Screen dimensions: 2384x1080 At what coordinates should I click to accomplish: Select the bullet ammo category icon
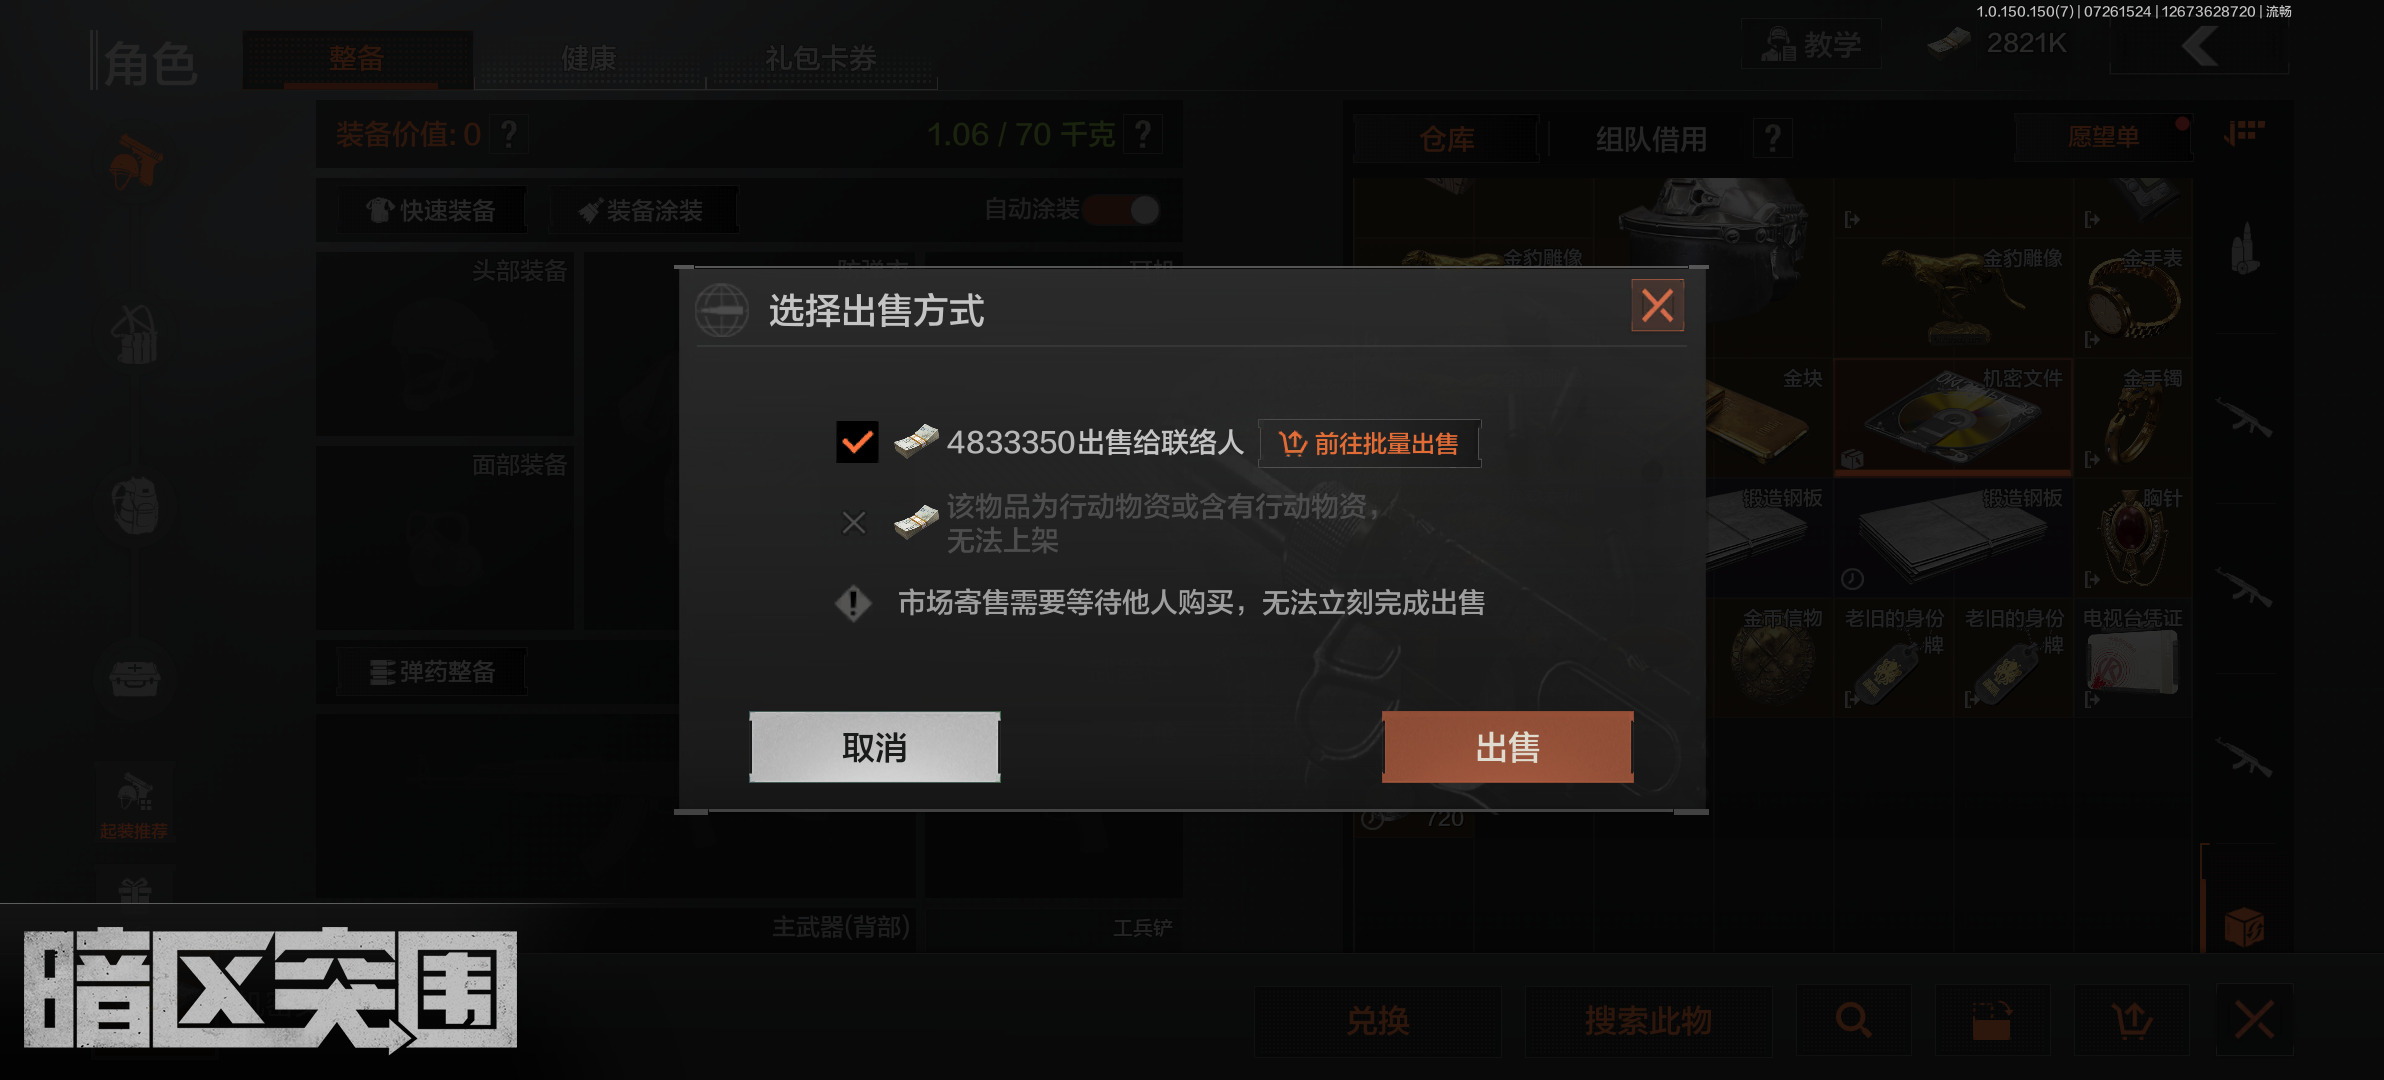pos(2245,248)
